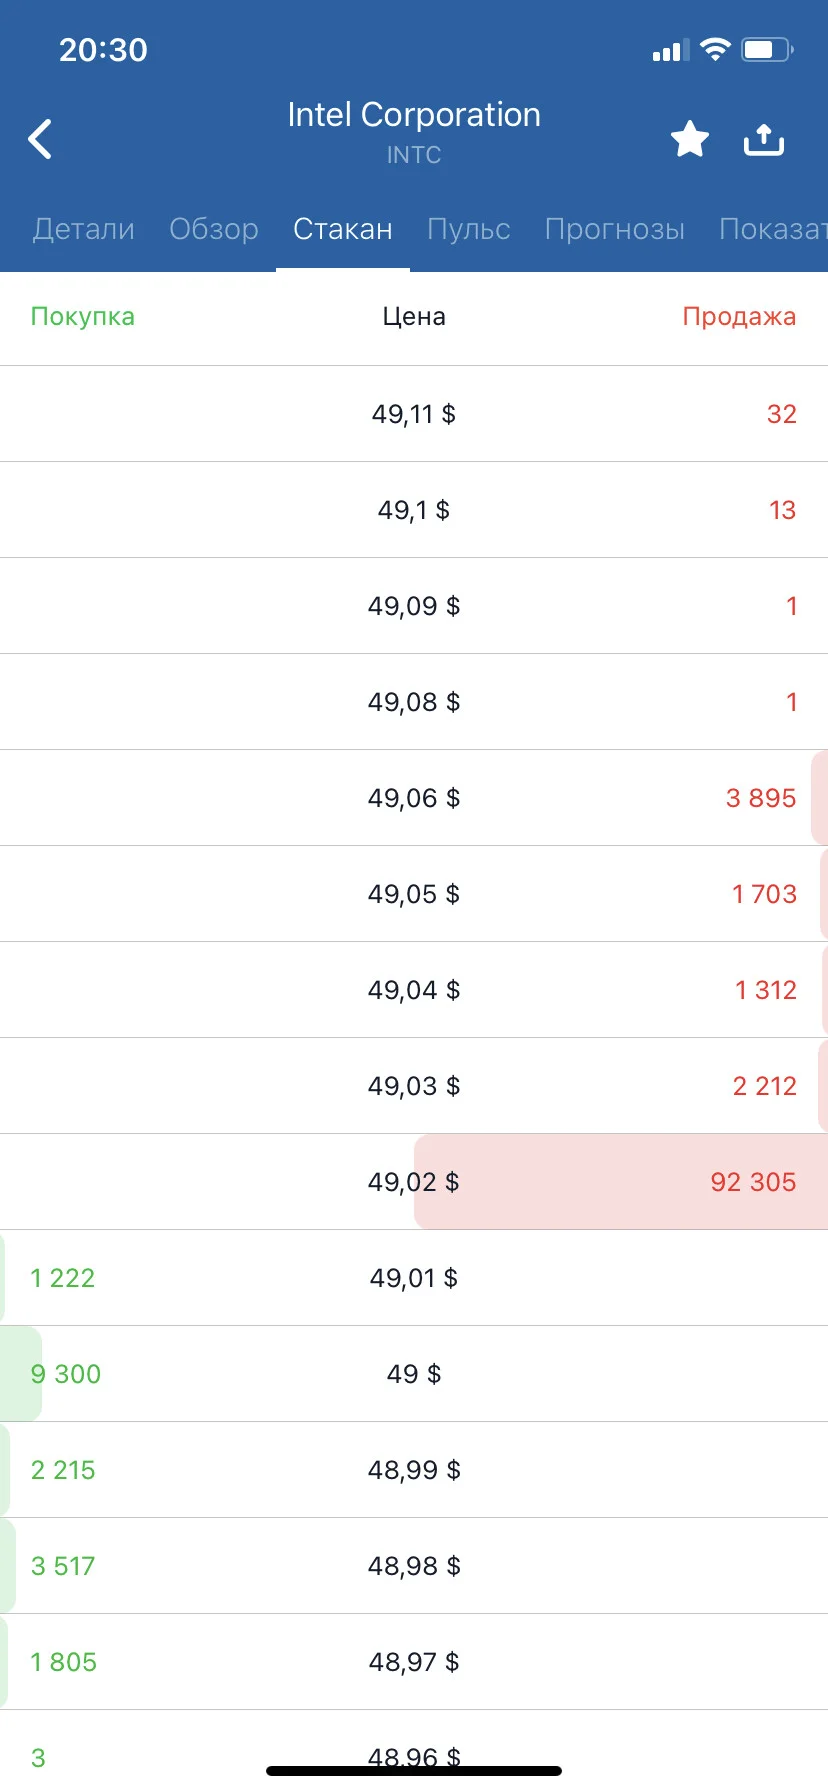Tap the share upload icon

coord(764,140)
